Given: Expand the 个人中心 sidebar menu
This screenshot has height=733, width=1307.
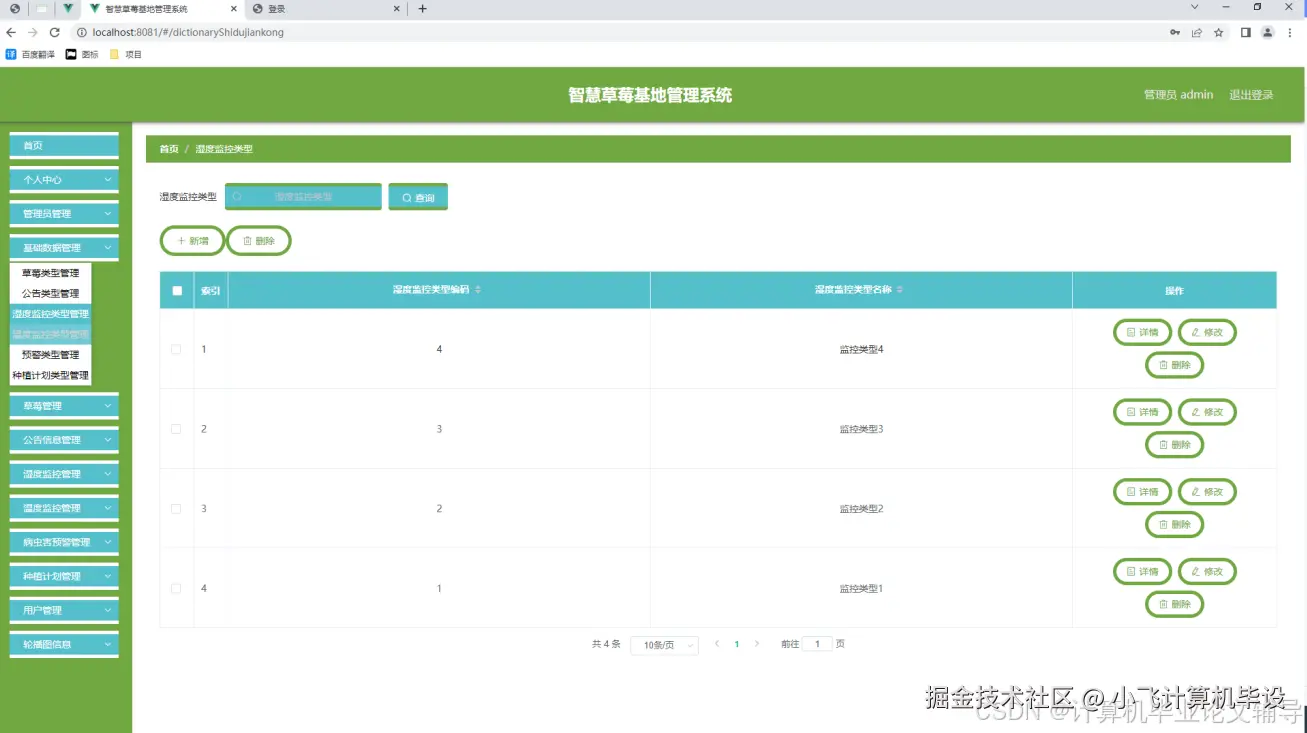Looking at the screenshot, I should [x=64, y=180].
